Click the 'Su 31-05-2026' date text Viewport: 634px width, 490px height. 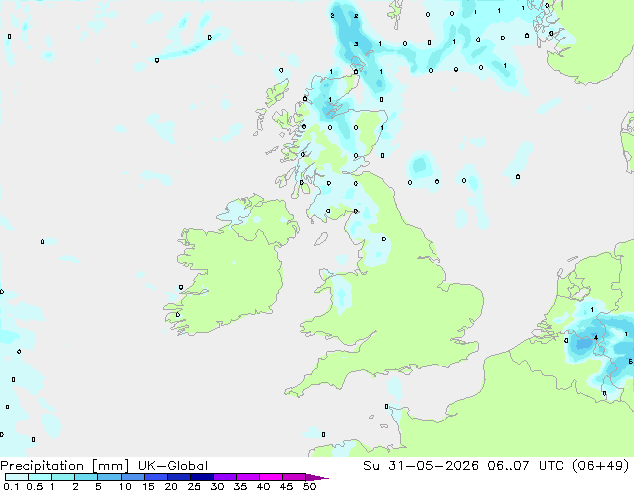421,466
